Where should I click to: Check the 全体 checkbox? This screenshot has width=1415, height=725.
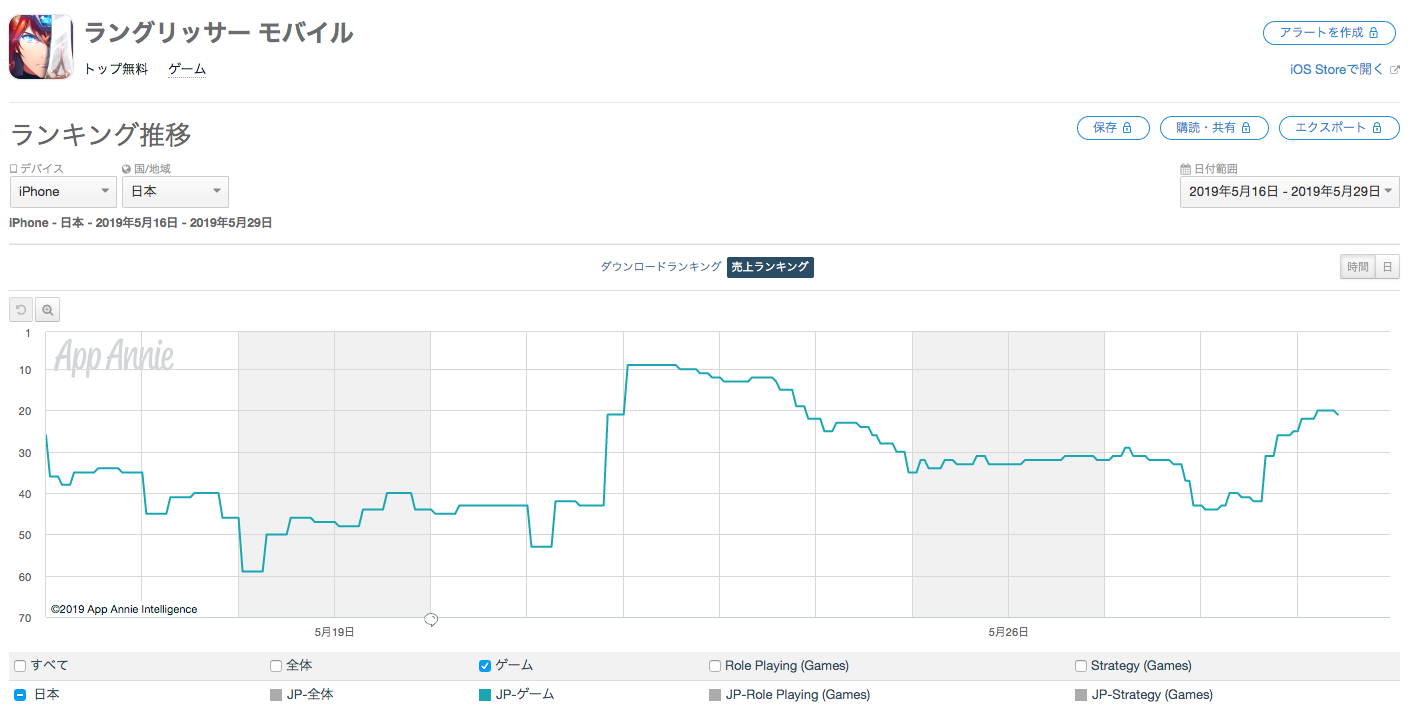[276, 666]
